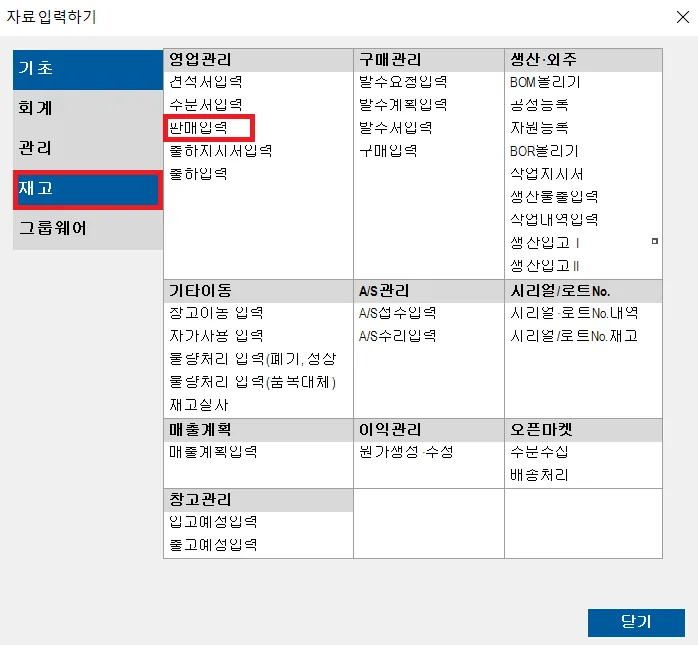Open 발주서입력 entry
Viewport: 698px width, 645px height.
[395, 128]
